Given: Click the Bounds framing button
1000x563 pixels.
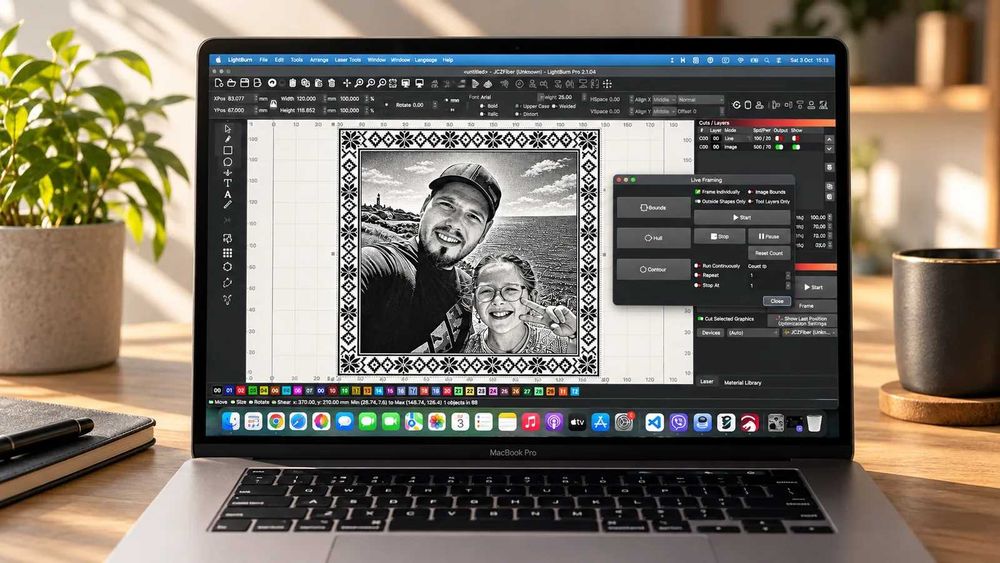Looking at the screenshot, I should tap(653, 207).
